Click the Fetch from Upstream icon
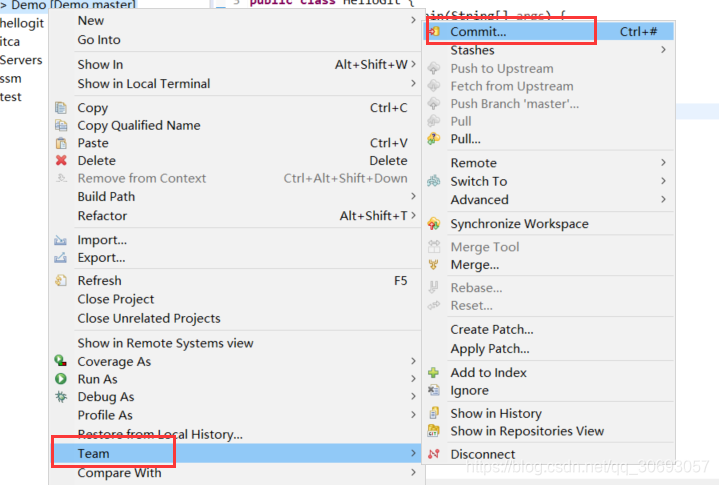 pyautogui.click(x=434, y=86)
